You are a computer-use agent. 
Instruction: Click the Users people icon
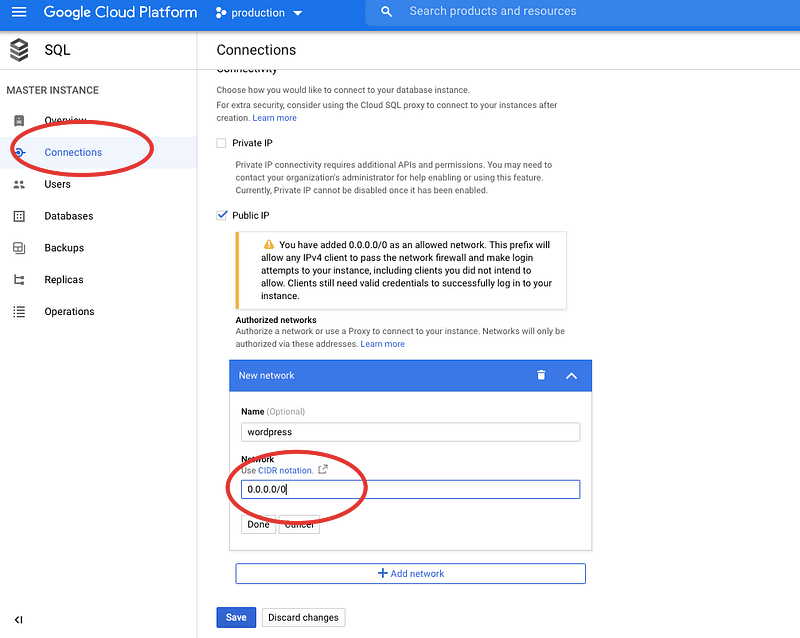(19, 184)
